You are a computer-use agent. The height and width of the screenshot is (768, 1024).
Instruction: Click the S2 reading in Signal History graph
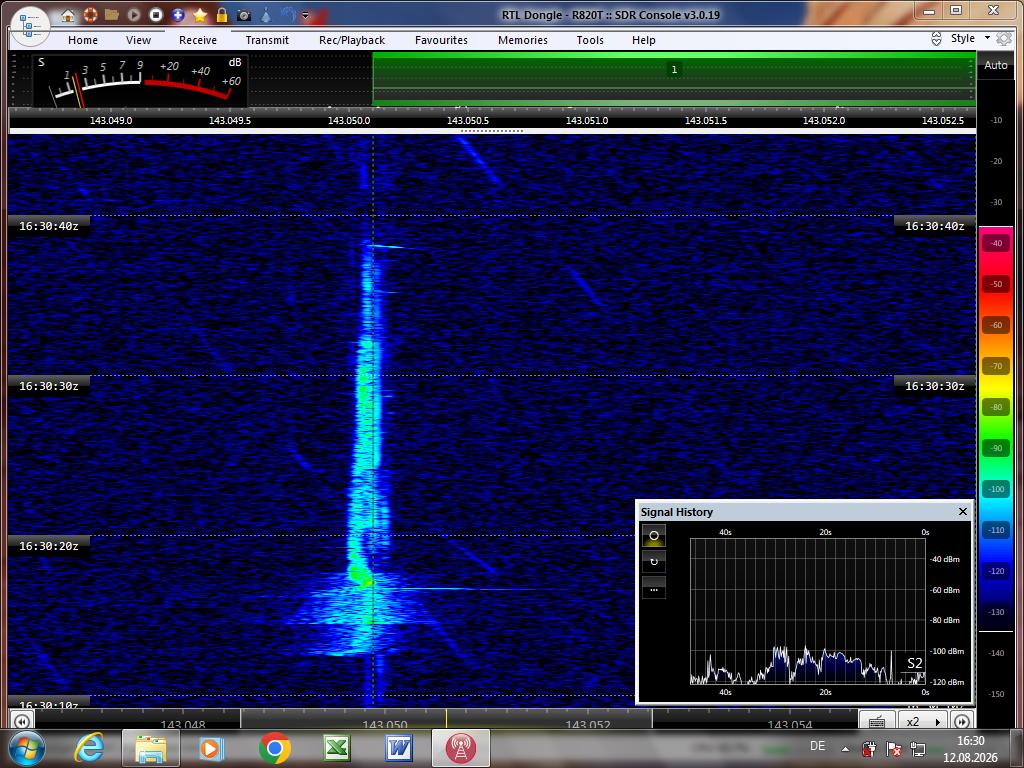915,664
